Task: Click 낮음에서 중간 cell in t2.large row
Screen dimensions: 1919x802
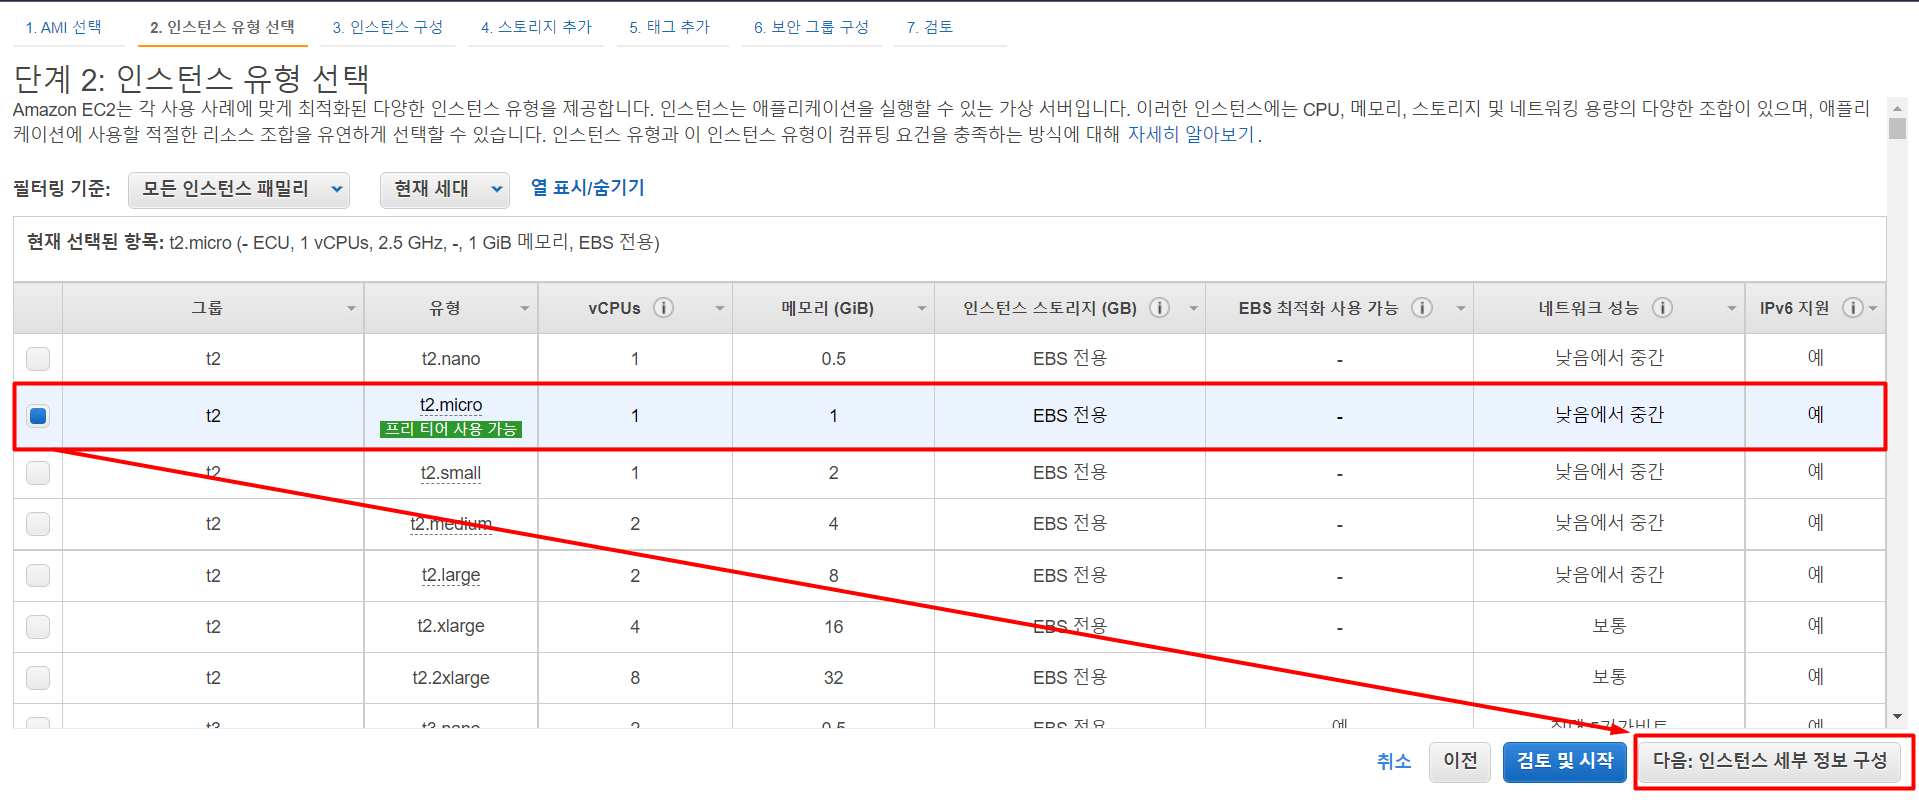Action: coord(1610,575)
